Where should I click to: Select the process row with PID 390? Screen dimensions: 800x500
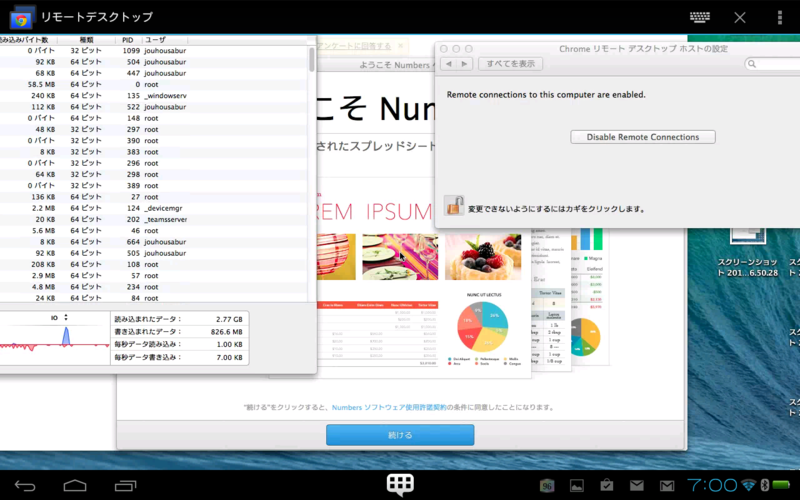154,140
